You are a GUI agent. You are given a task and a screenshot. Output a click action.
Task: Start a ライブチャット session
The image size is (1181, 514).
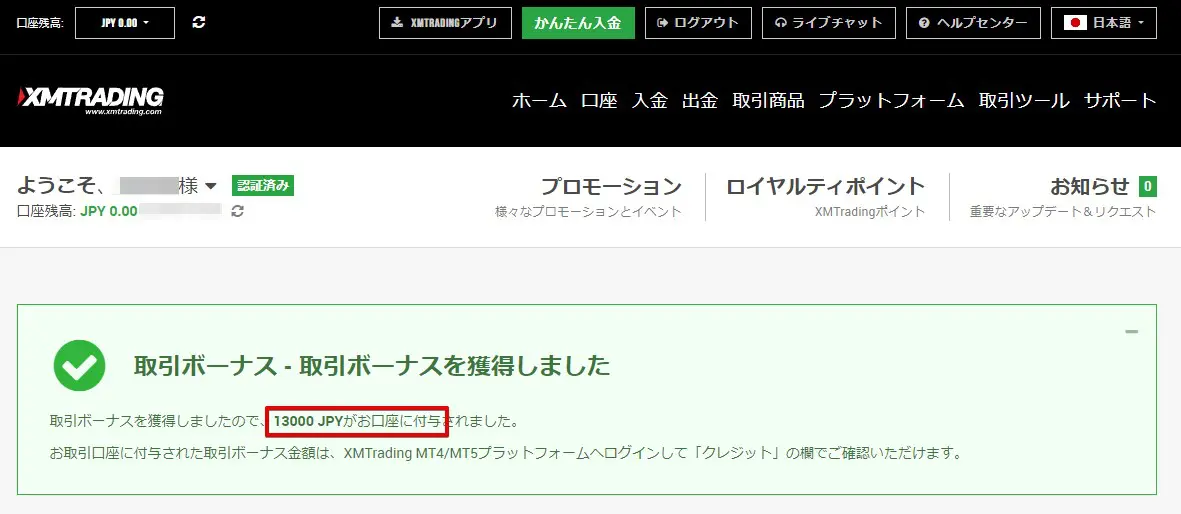pyautogui.click(x=828, y=22)
